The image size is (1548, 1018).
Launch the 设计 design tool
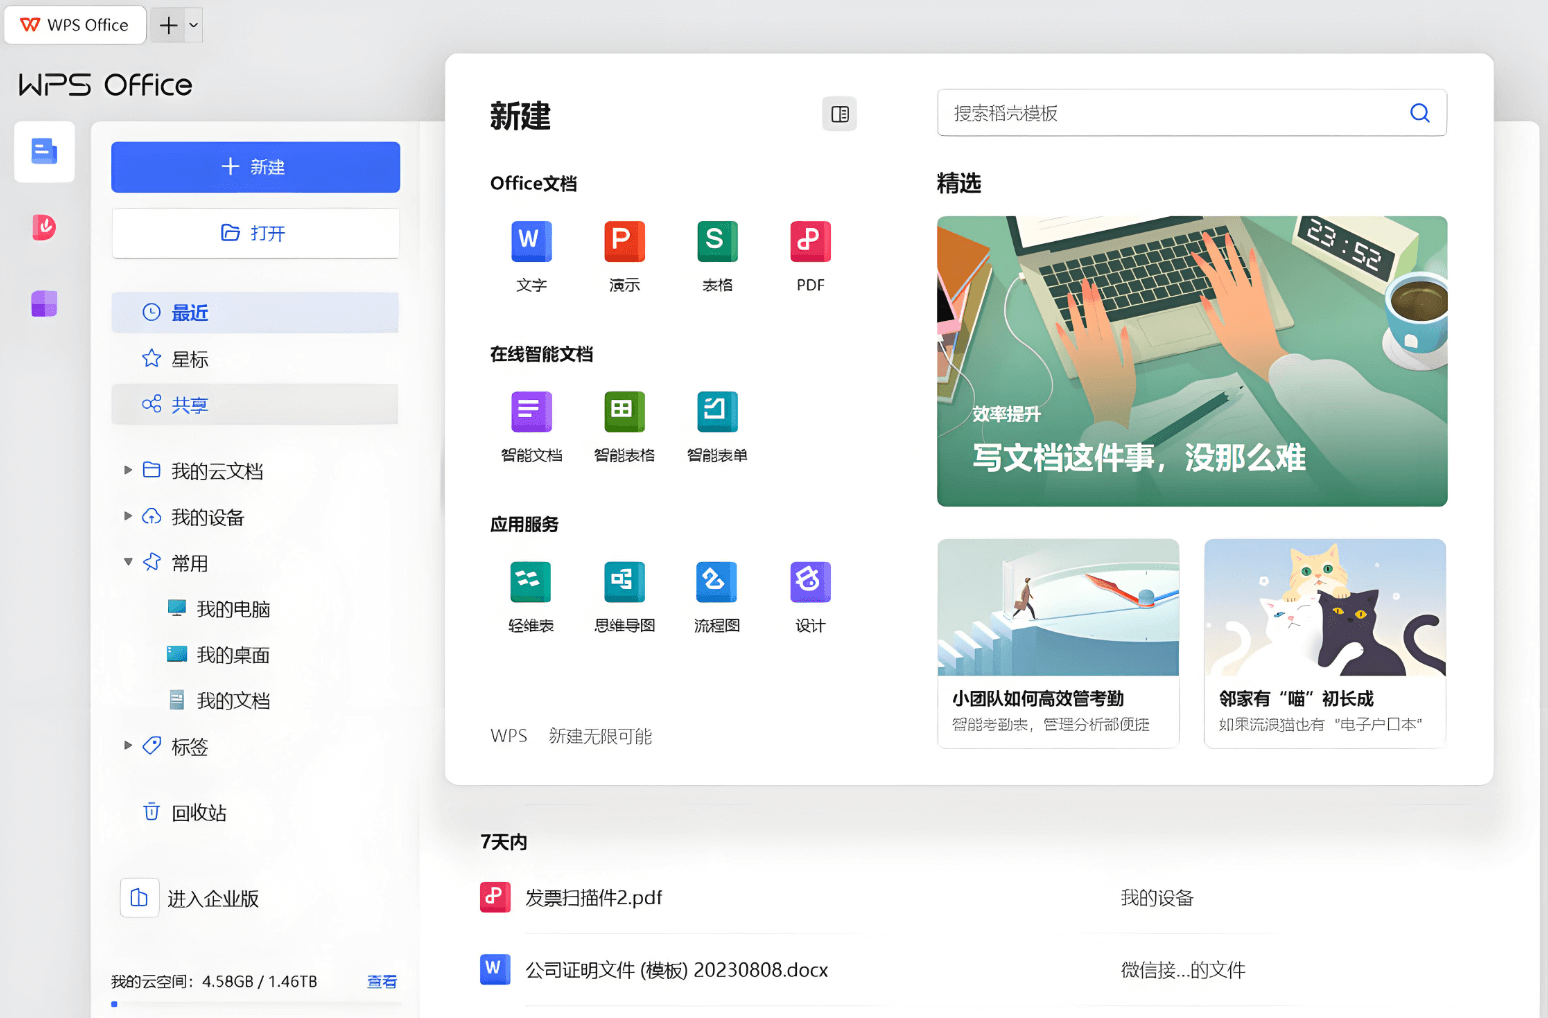(809, 596)
